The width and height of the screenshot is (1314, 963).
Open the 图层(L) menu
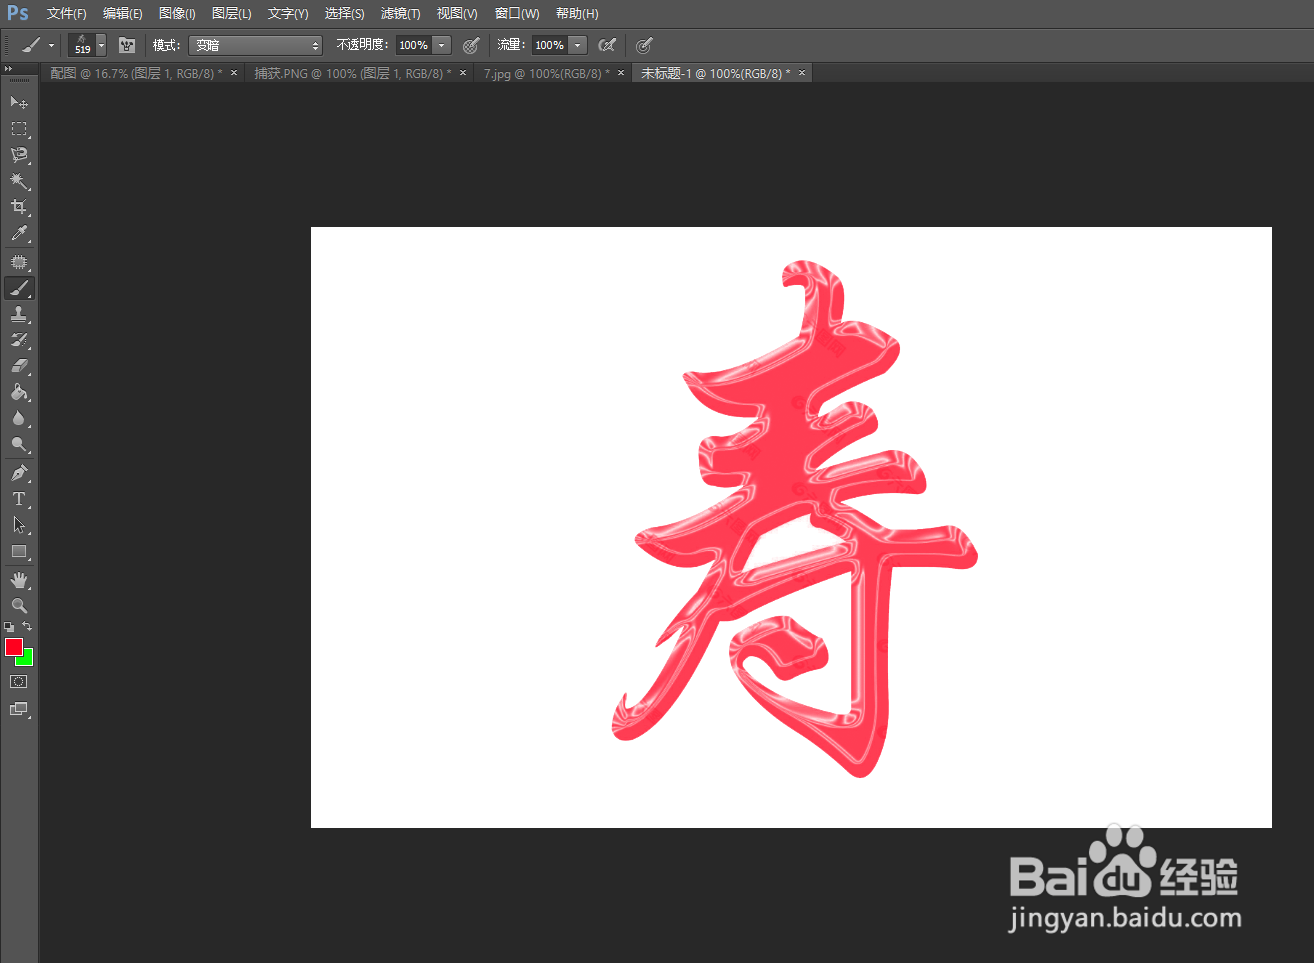point(232,14)
